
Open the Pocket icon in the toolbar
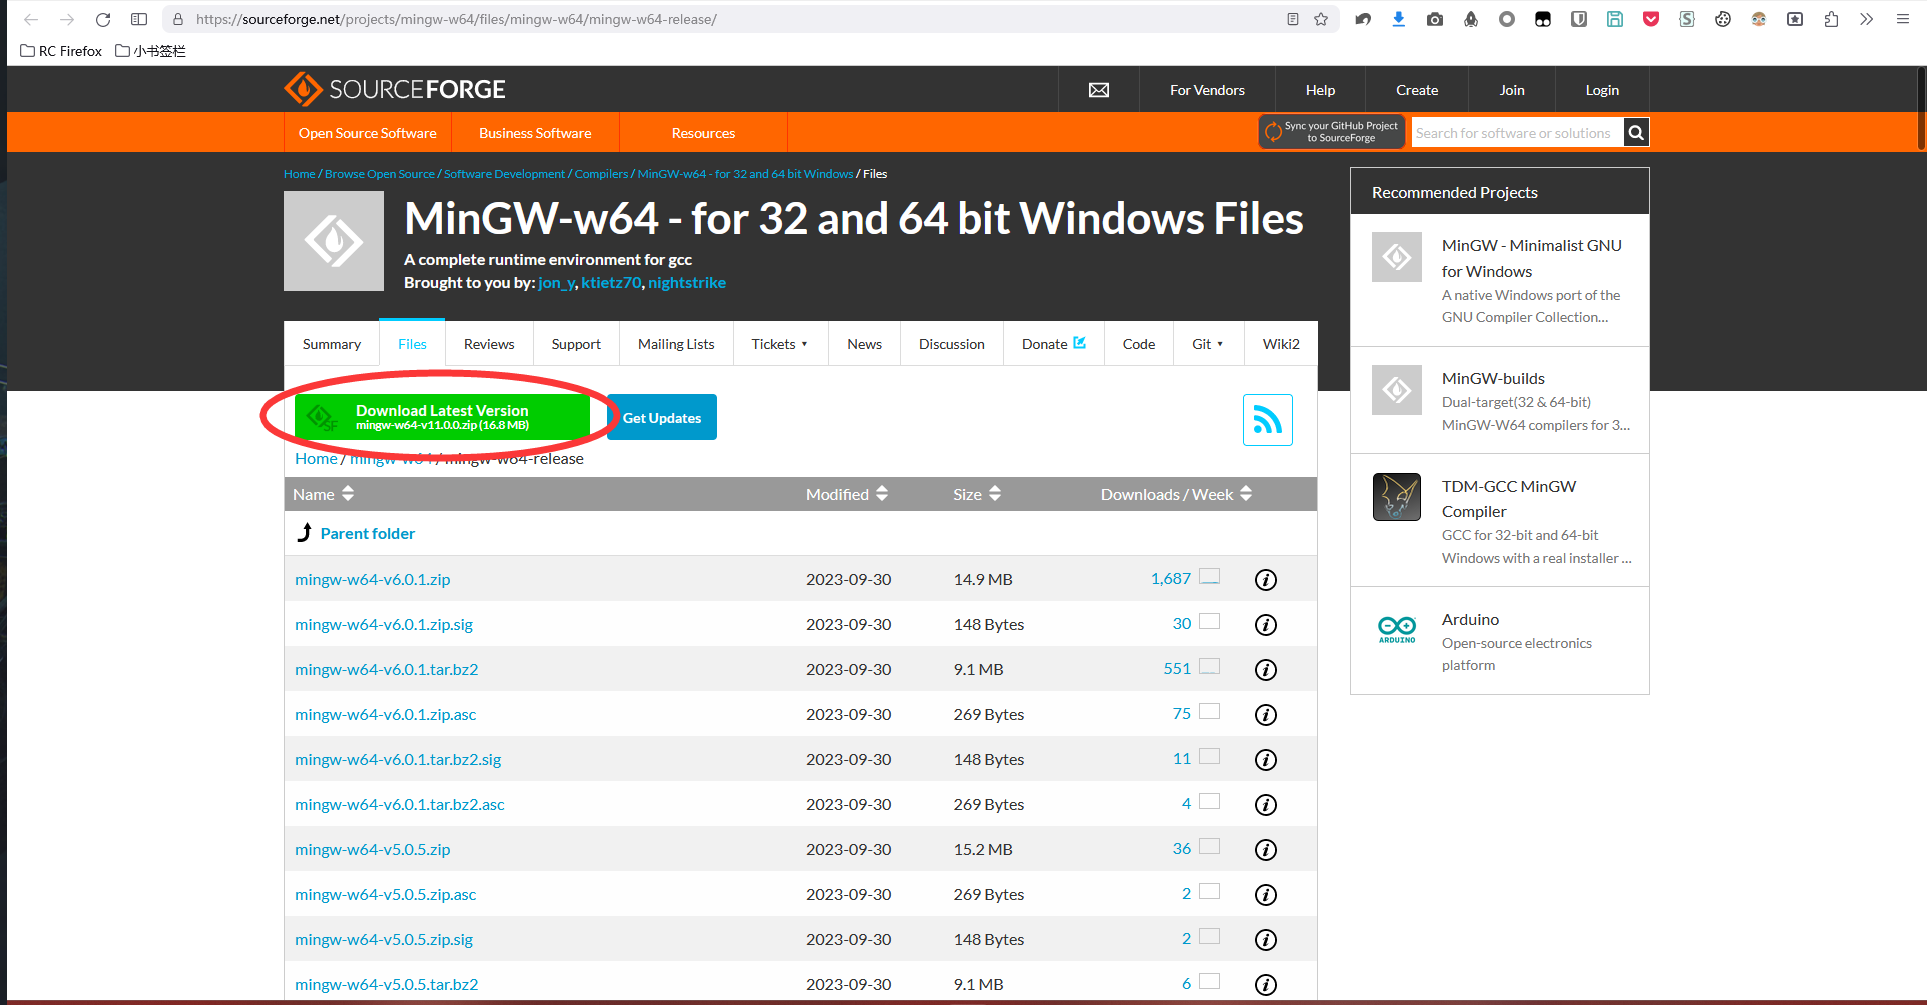coord(1651,19)
